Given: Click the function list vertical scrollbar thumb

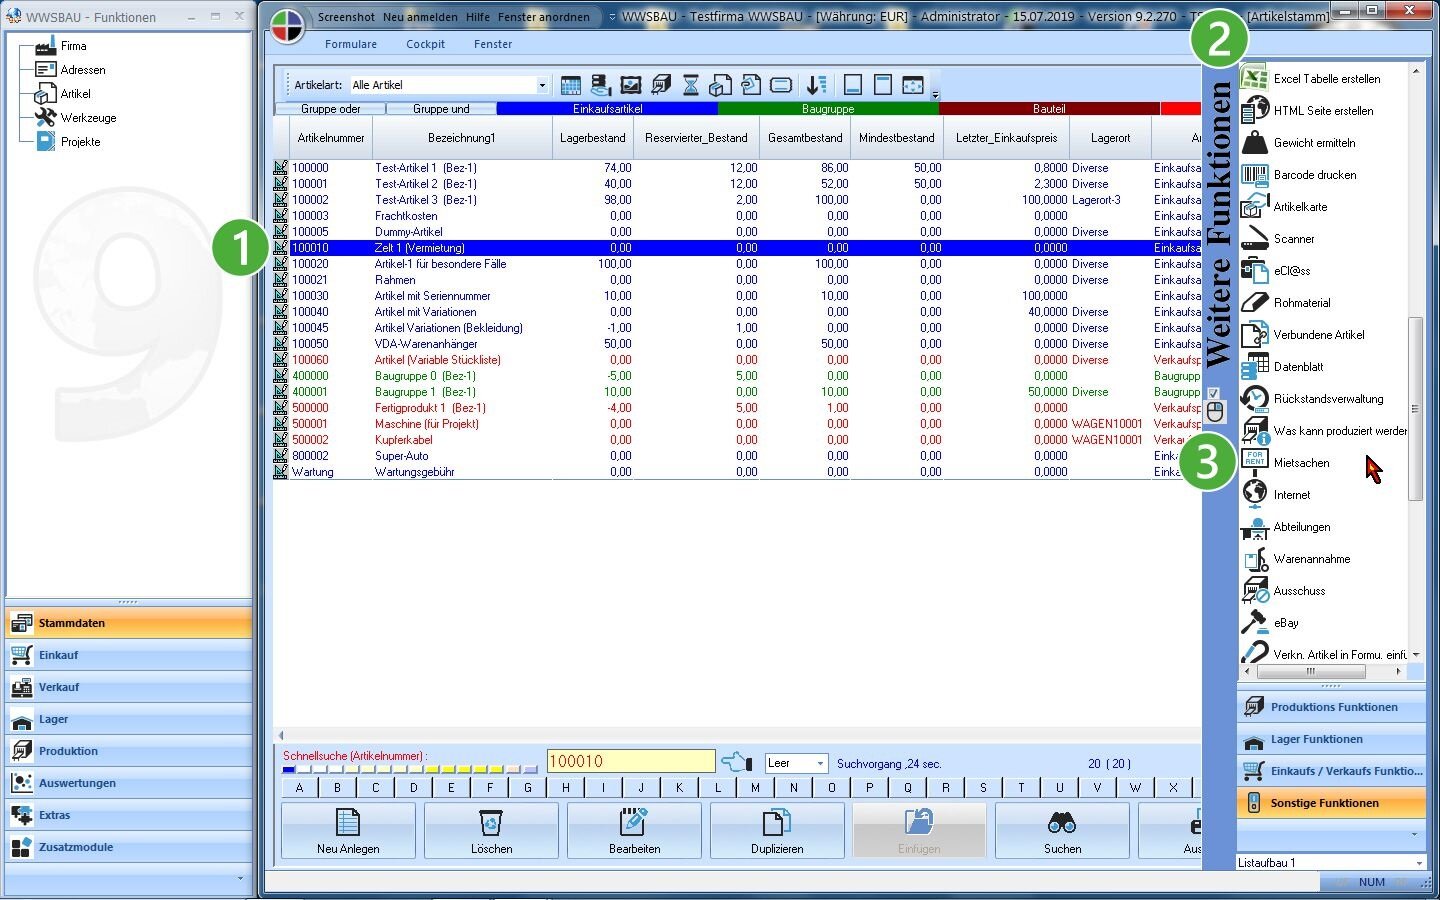Looking at the screenshot, I should pyautogui.click(x=1415, y=408).
